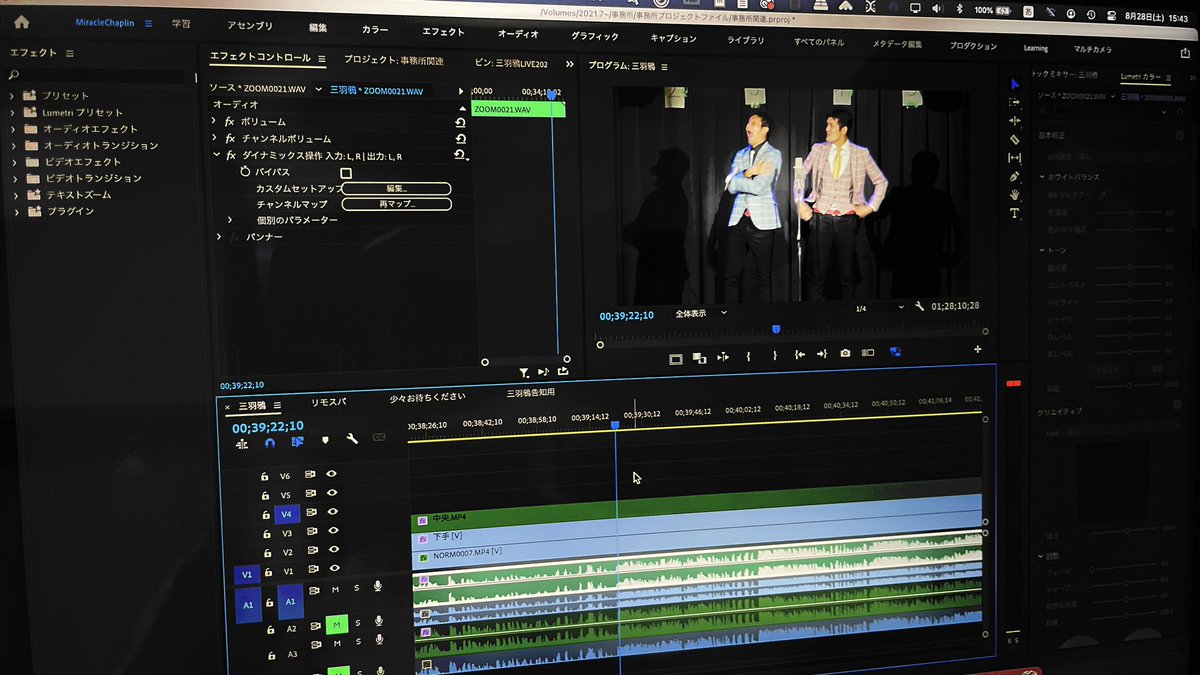This screenshot has height=675, width=1200.
Task: Enable the バイパス checkbox
Action: 346,173
